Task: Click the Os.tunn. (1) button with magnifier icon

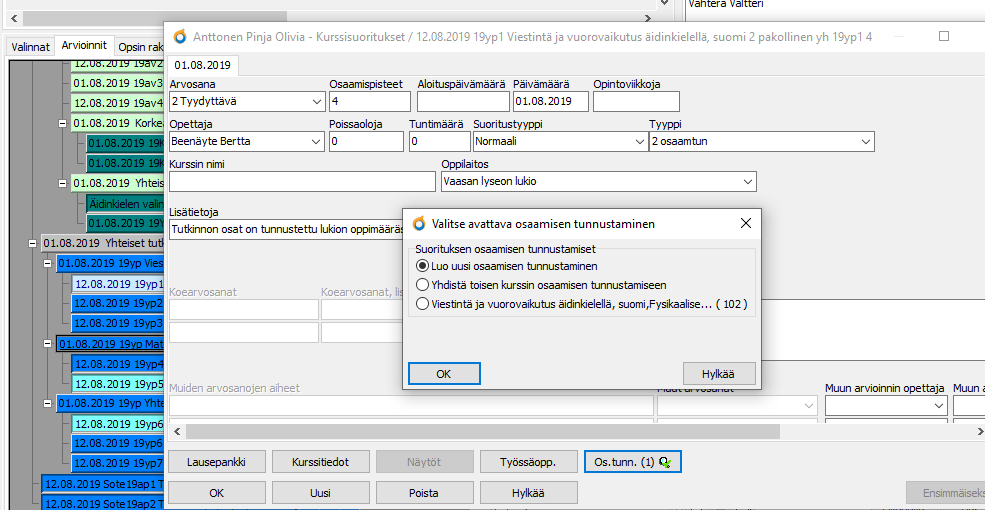Action: [x=630, y=462]
